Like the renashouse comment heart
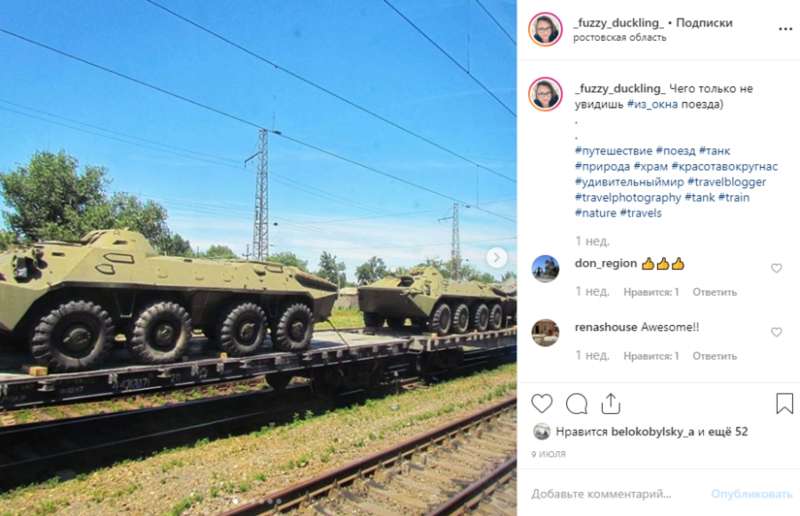Screen dimensions: 800x516 [x=776, y=332]
